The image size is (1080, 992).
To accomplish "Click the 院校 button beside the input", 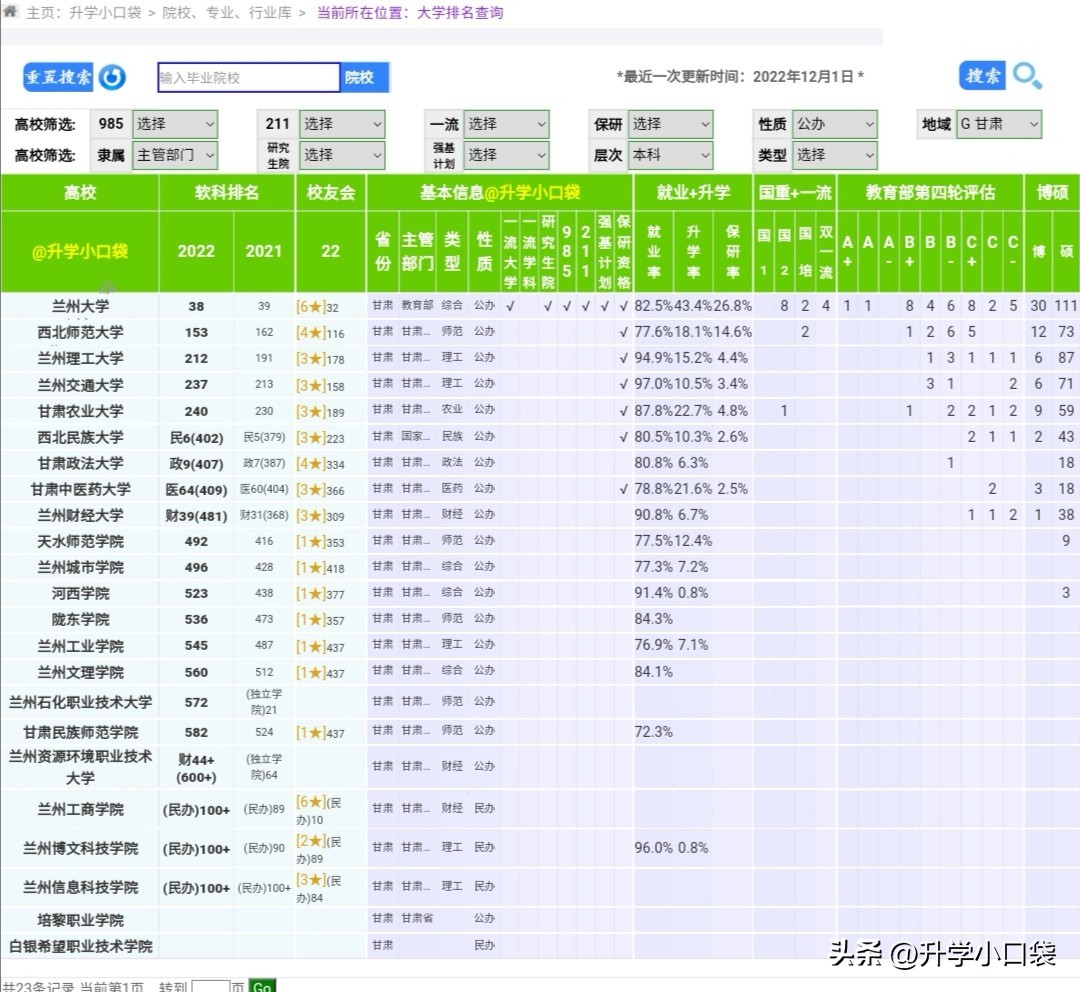I will click(365, 77).
